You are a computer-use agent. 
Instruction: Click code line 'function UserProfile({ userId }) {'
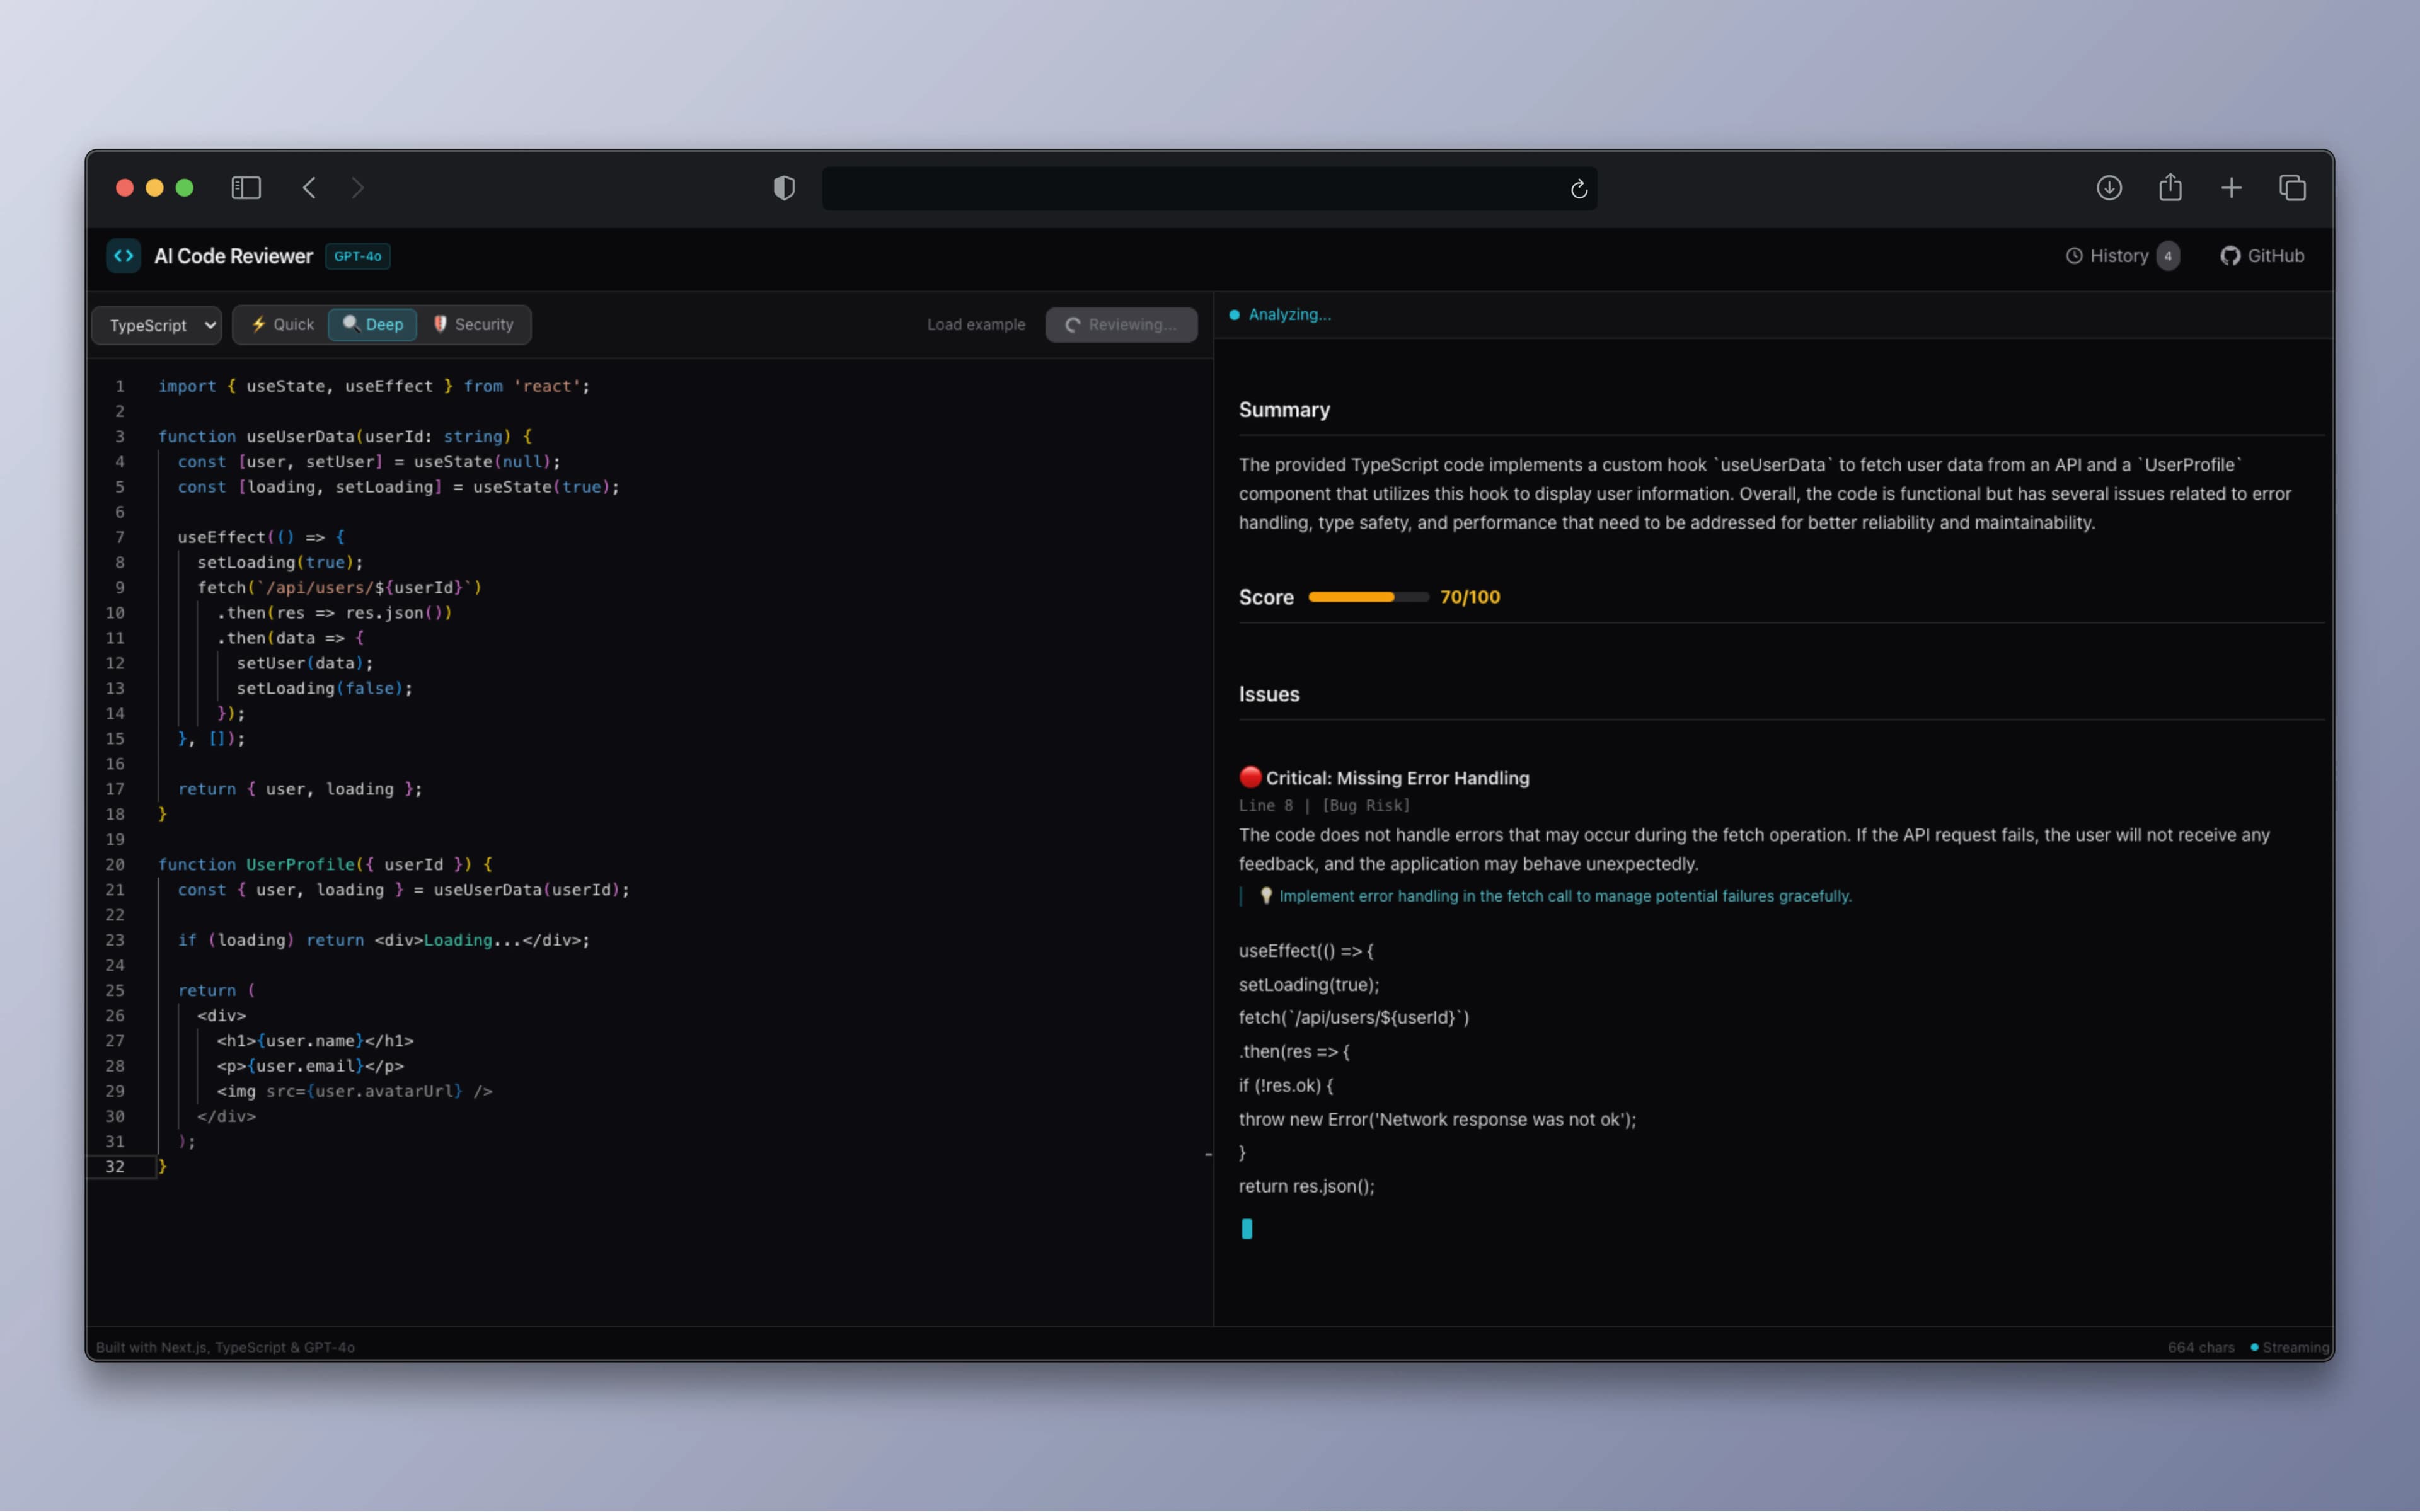click(x=325, y=865)
